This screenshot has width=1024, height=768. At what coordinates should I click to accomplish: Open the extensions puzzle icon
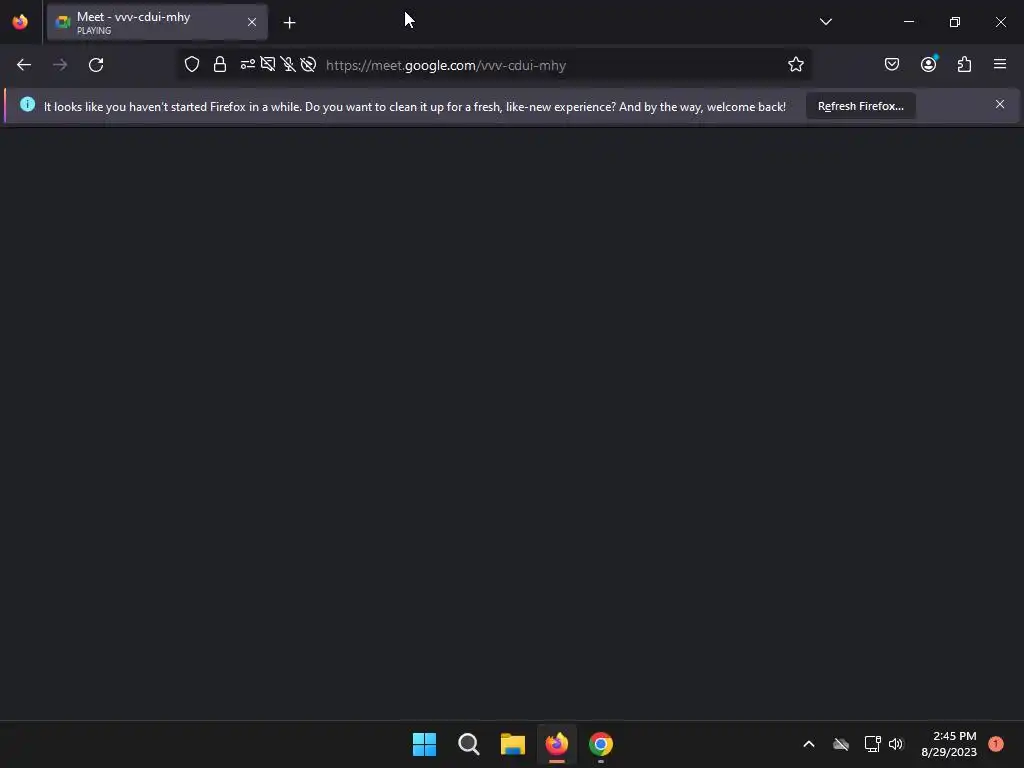coord(964,64)
